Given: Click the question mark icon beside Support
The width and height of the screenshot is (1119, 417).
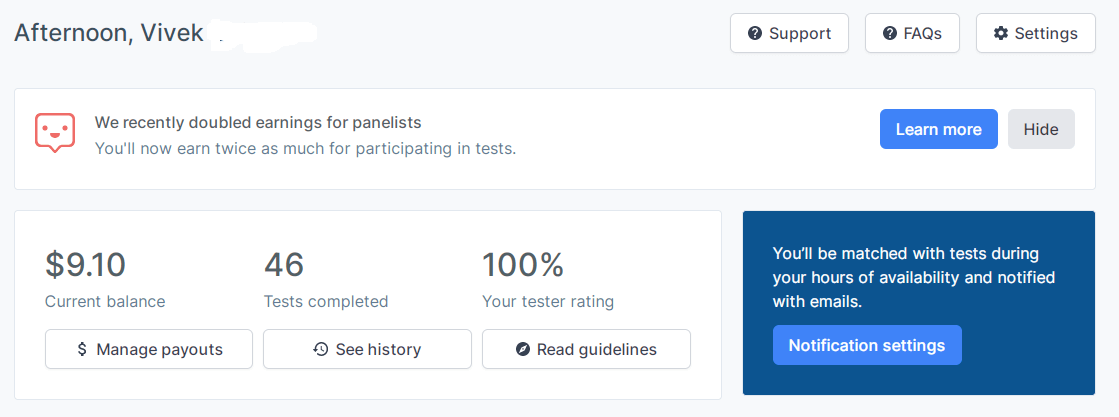Looking at the screenshot, I should [x=755, y=33].
